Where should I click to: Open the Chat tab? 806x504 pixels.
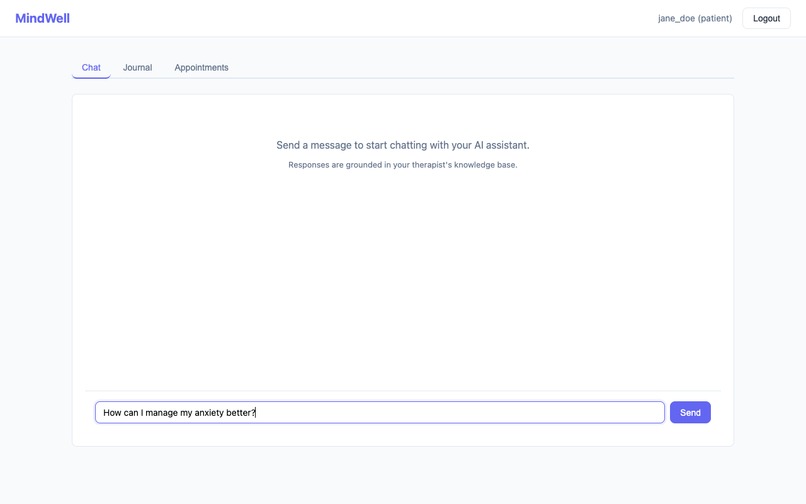pyautogui.click(x=91, y=67)
